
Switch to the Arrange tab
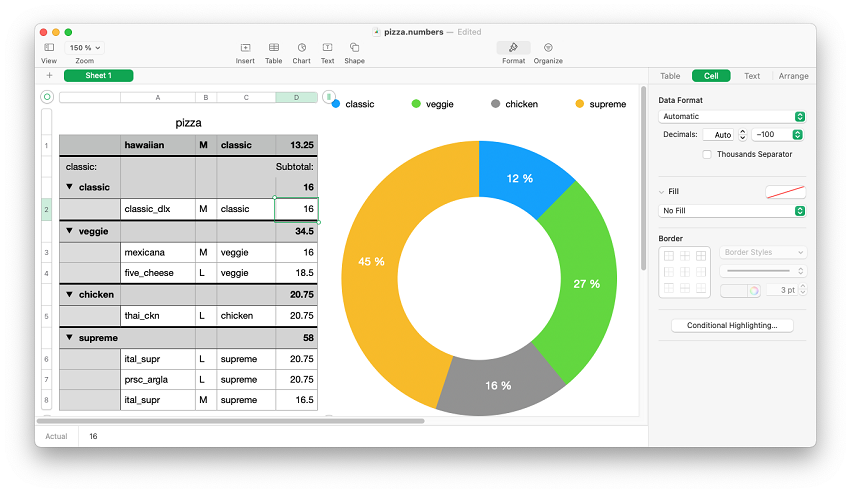793,76
